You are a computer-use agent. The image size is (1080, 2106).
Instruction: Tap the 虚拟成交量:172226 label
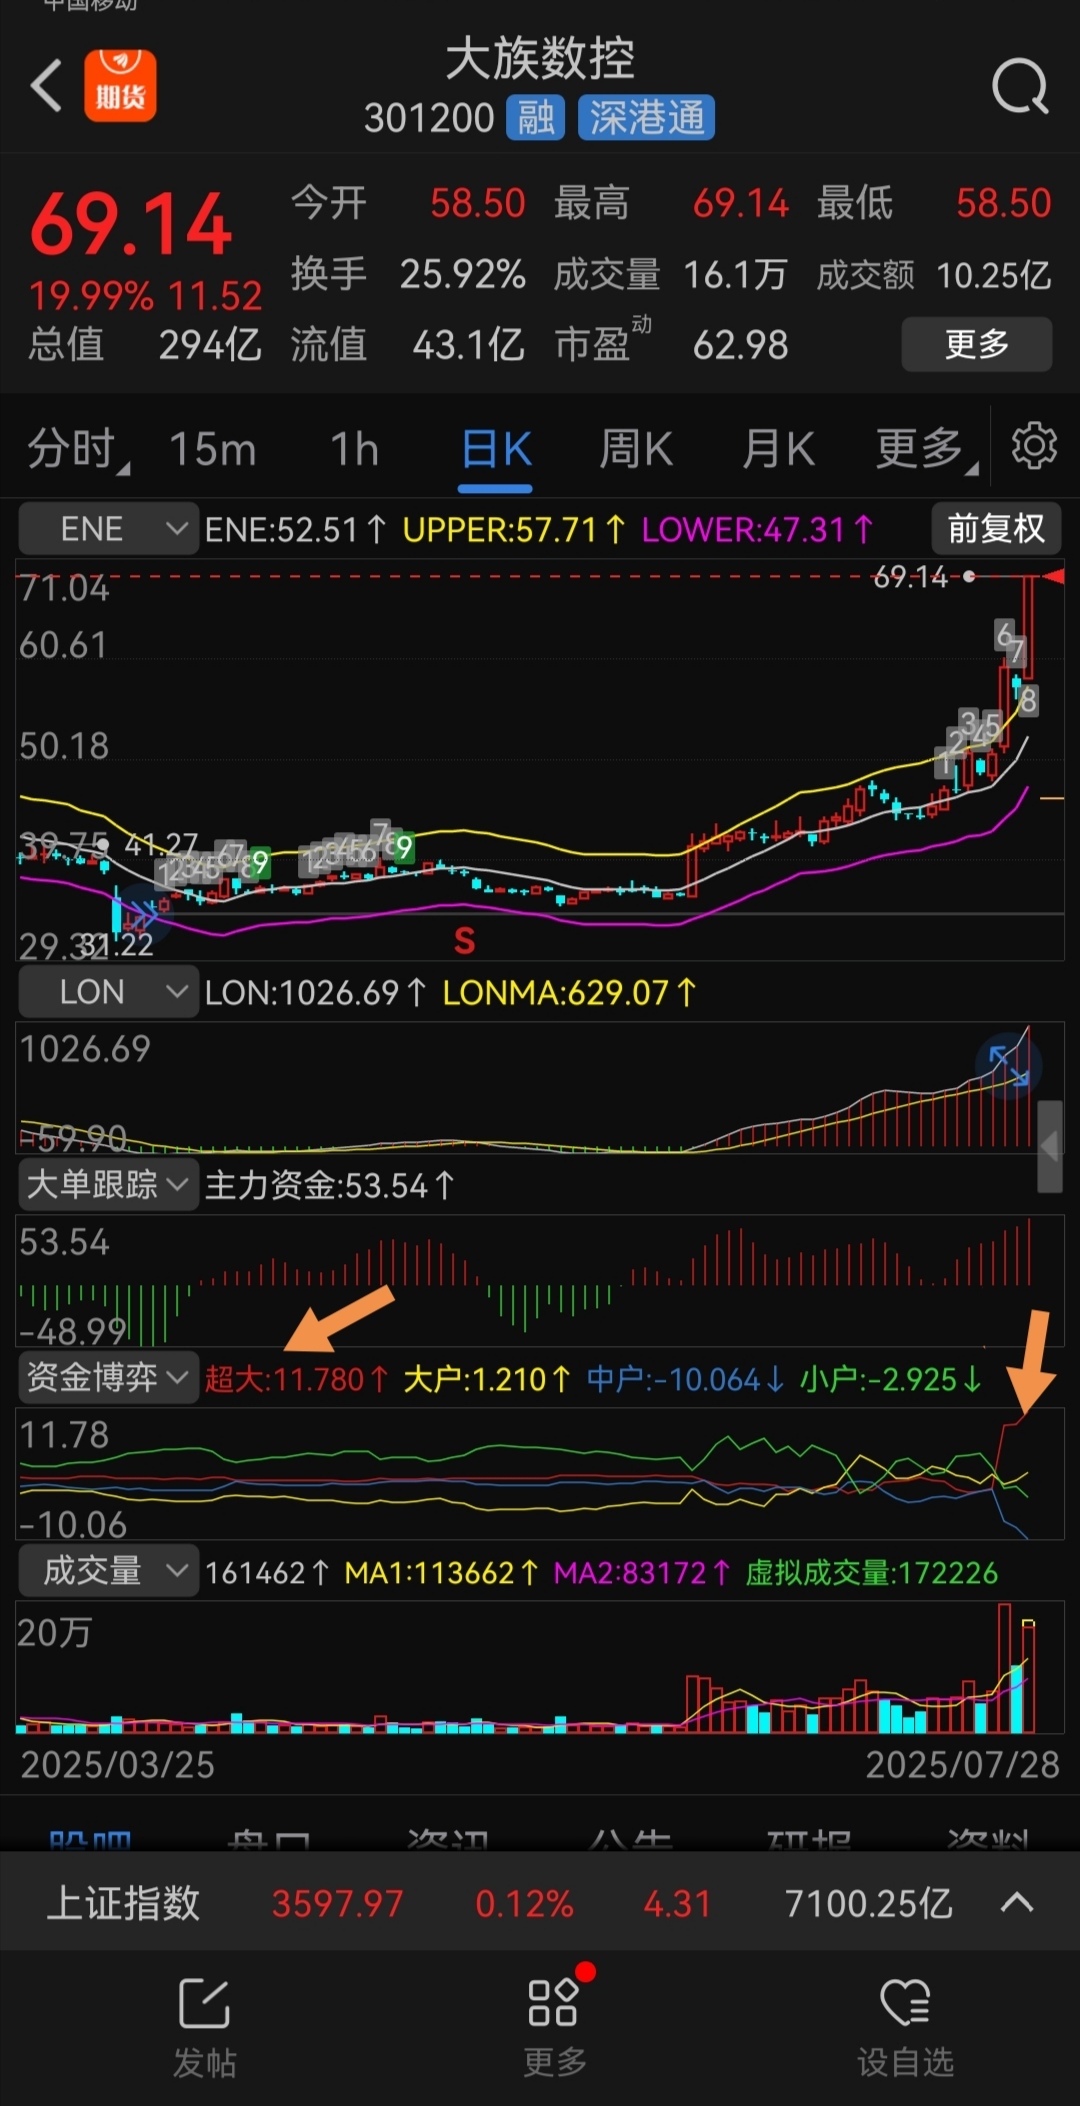point(872,1573)
